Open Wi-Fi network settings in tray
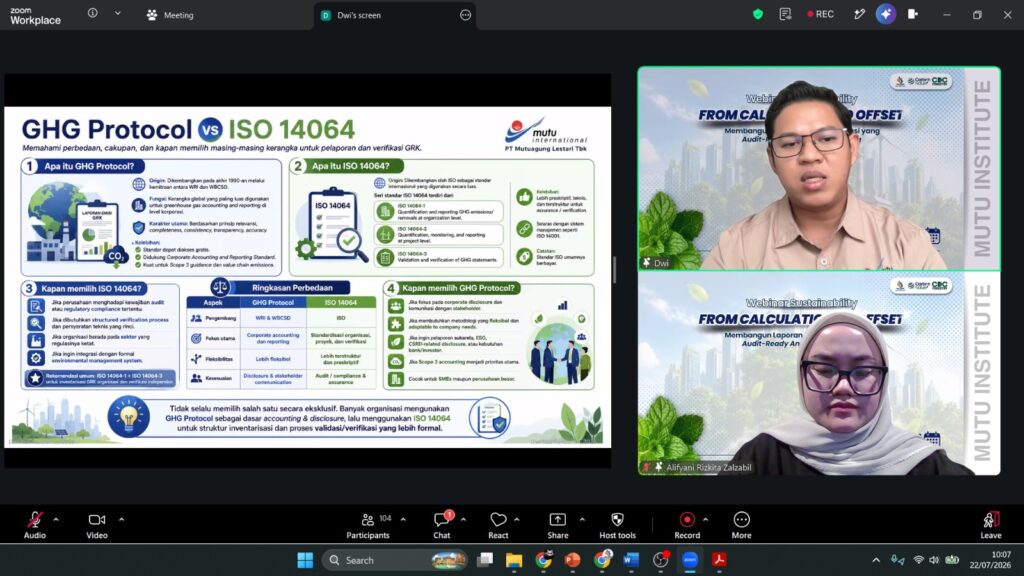Screen dimensions: 1024x576 point(919,560)
